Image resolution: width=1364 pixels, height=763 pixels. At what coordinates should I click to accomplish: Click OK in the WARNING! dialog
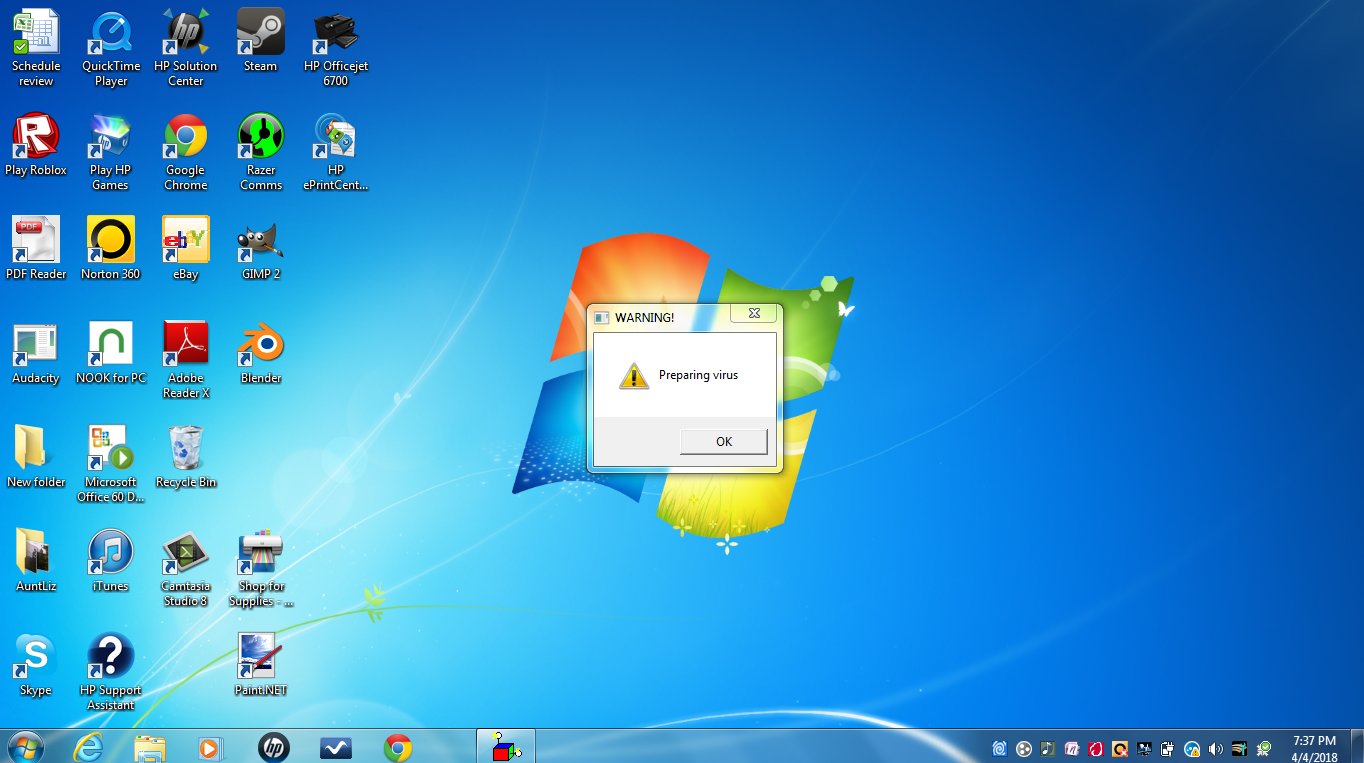724,441
